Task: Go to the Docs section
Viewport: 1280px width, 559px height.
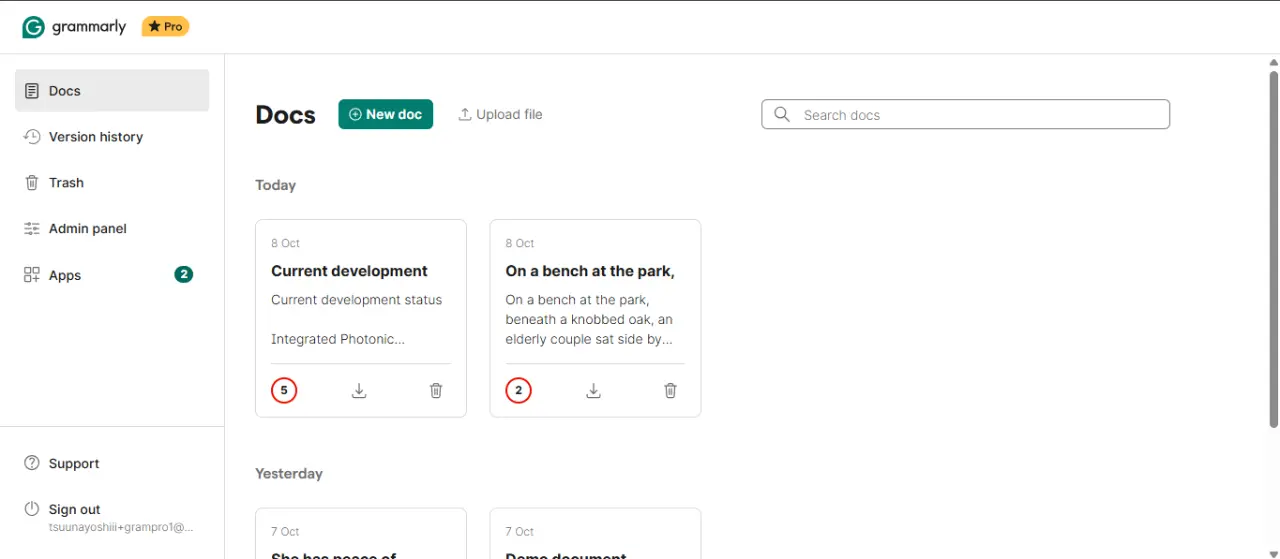Action: click(112, 90)
